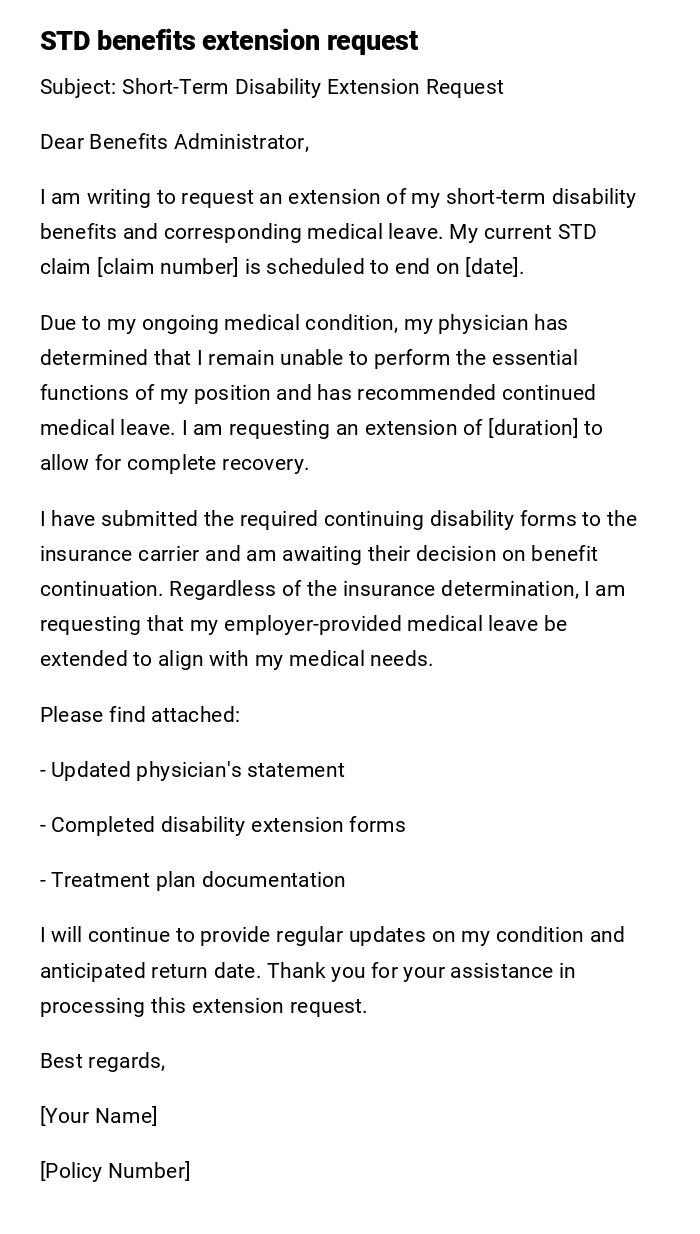The height and width of the screenshot is (1234, 700).
Task: Click the [Your Name] placeholder
Action: pos(98,1116)
